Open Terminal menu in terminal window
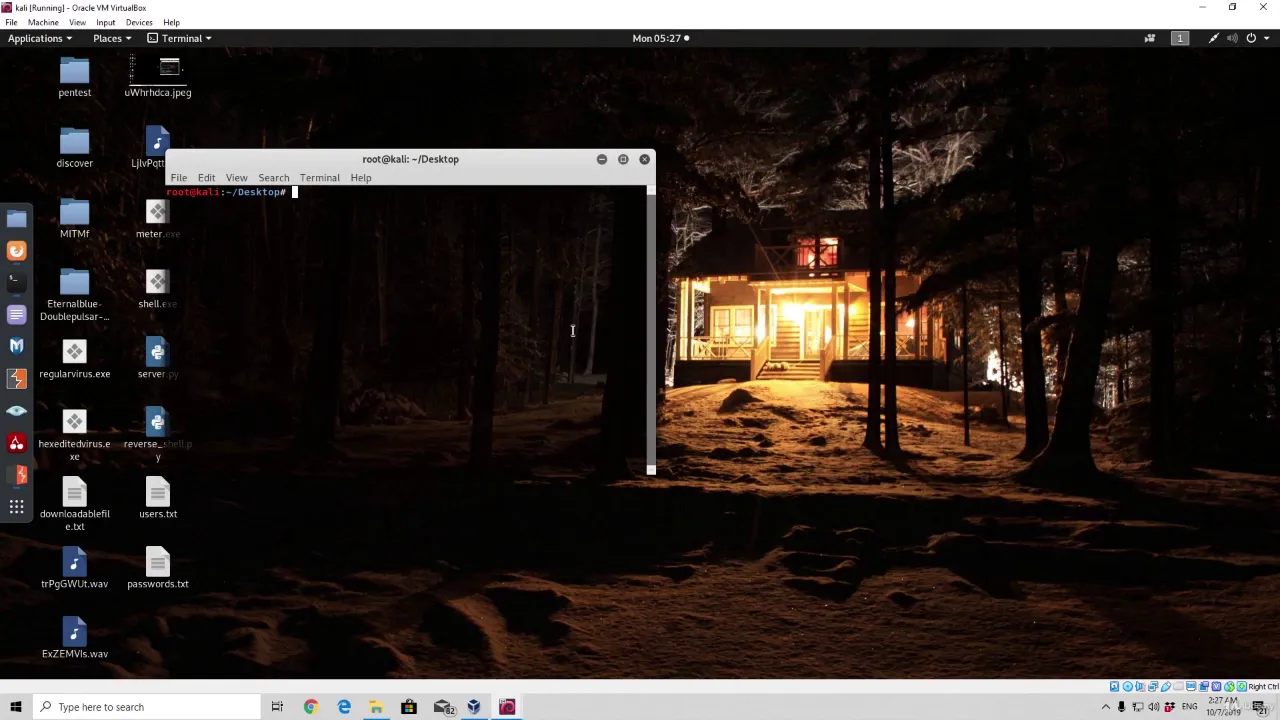The image size is (1280, 720). click(319, 178)
